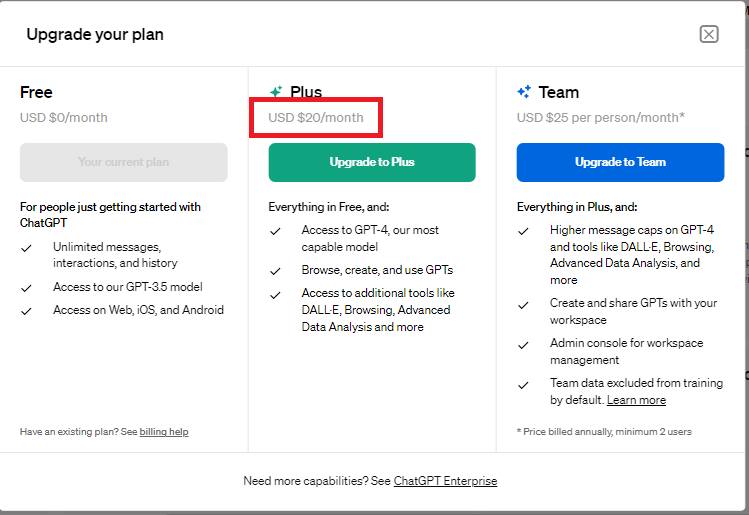Click Unlimited messages, interactions, and history text
Viewport: 749px width, 515px height.
click(115, 255)
